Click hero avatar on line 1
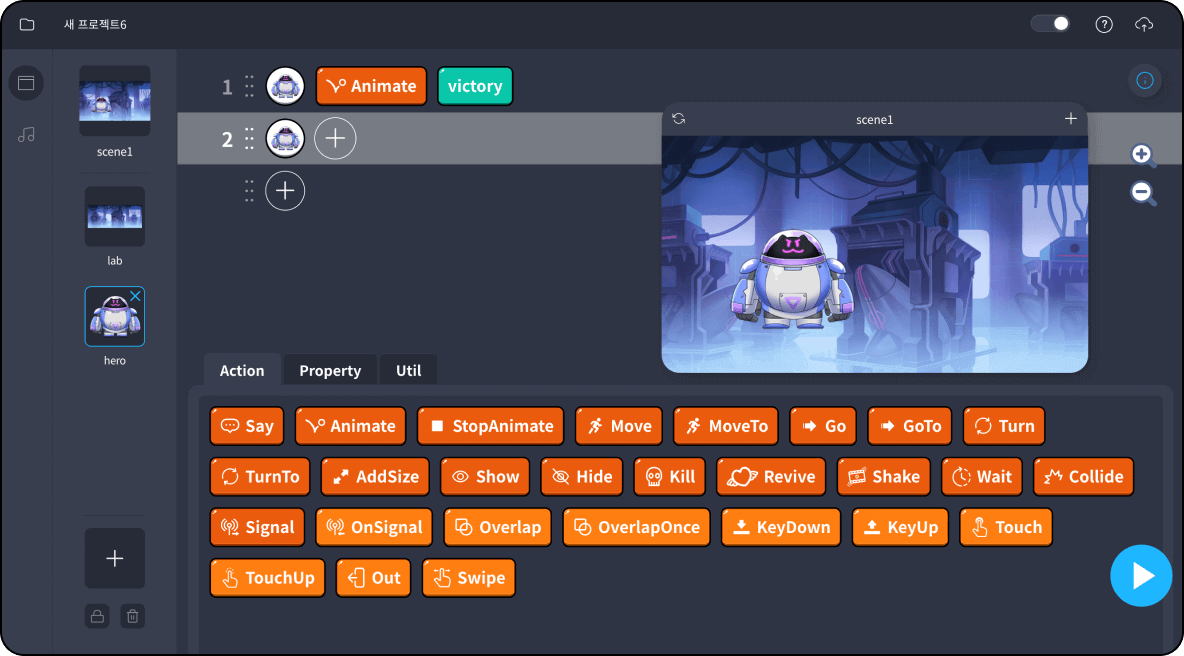The image size is (1184, 656). [x=285, y=86]
